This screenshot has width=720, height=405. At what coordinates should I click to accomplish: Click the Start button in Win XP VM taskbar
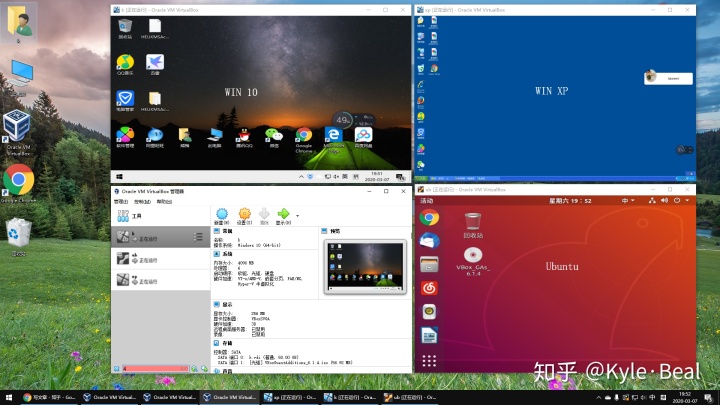(x=422, y=178)
